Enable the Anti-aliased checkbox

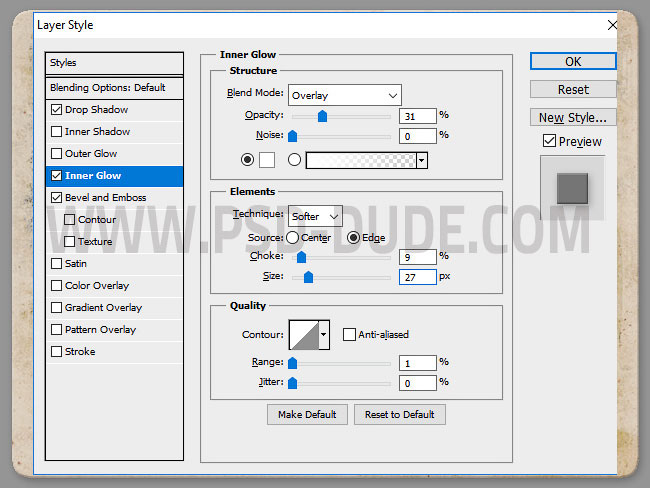click(x=349, y=334)
